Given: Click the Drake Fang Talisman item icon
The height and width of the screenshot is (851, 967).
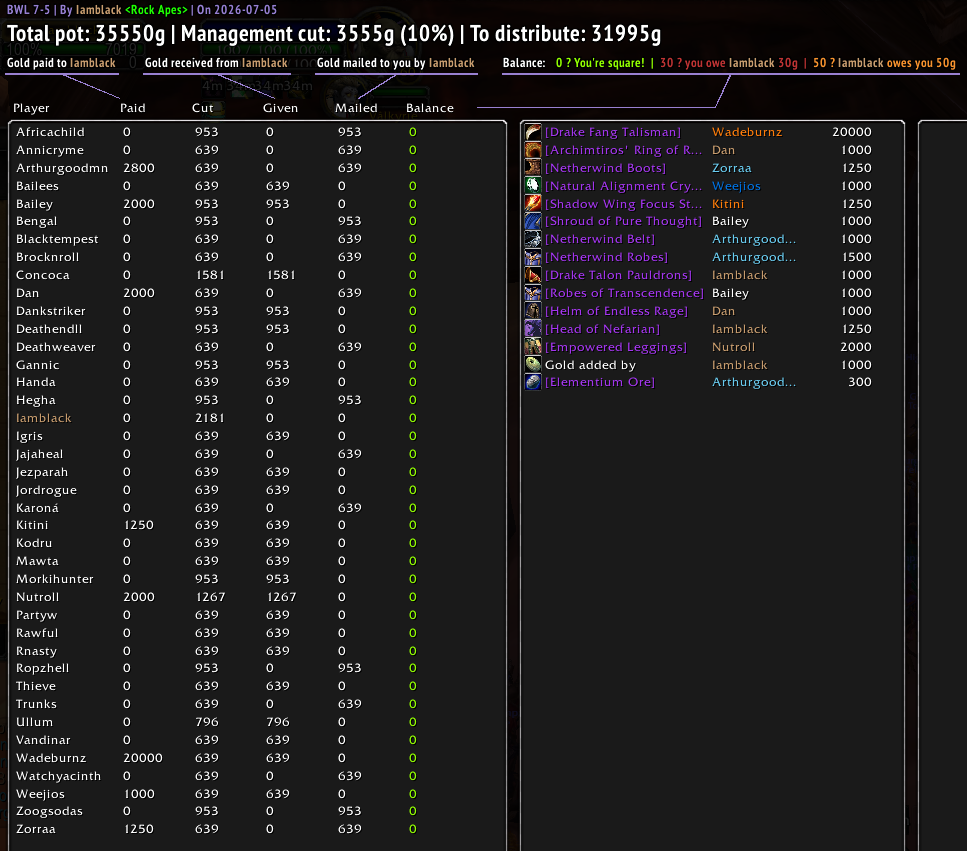Looking at the screenshot, I should [x=533, y=132].
